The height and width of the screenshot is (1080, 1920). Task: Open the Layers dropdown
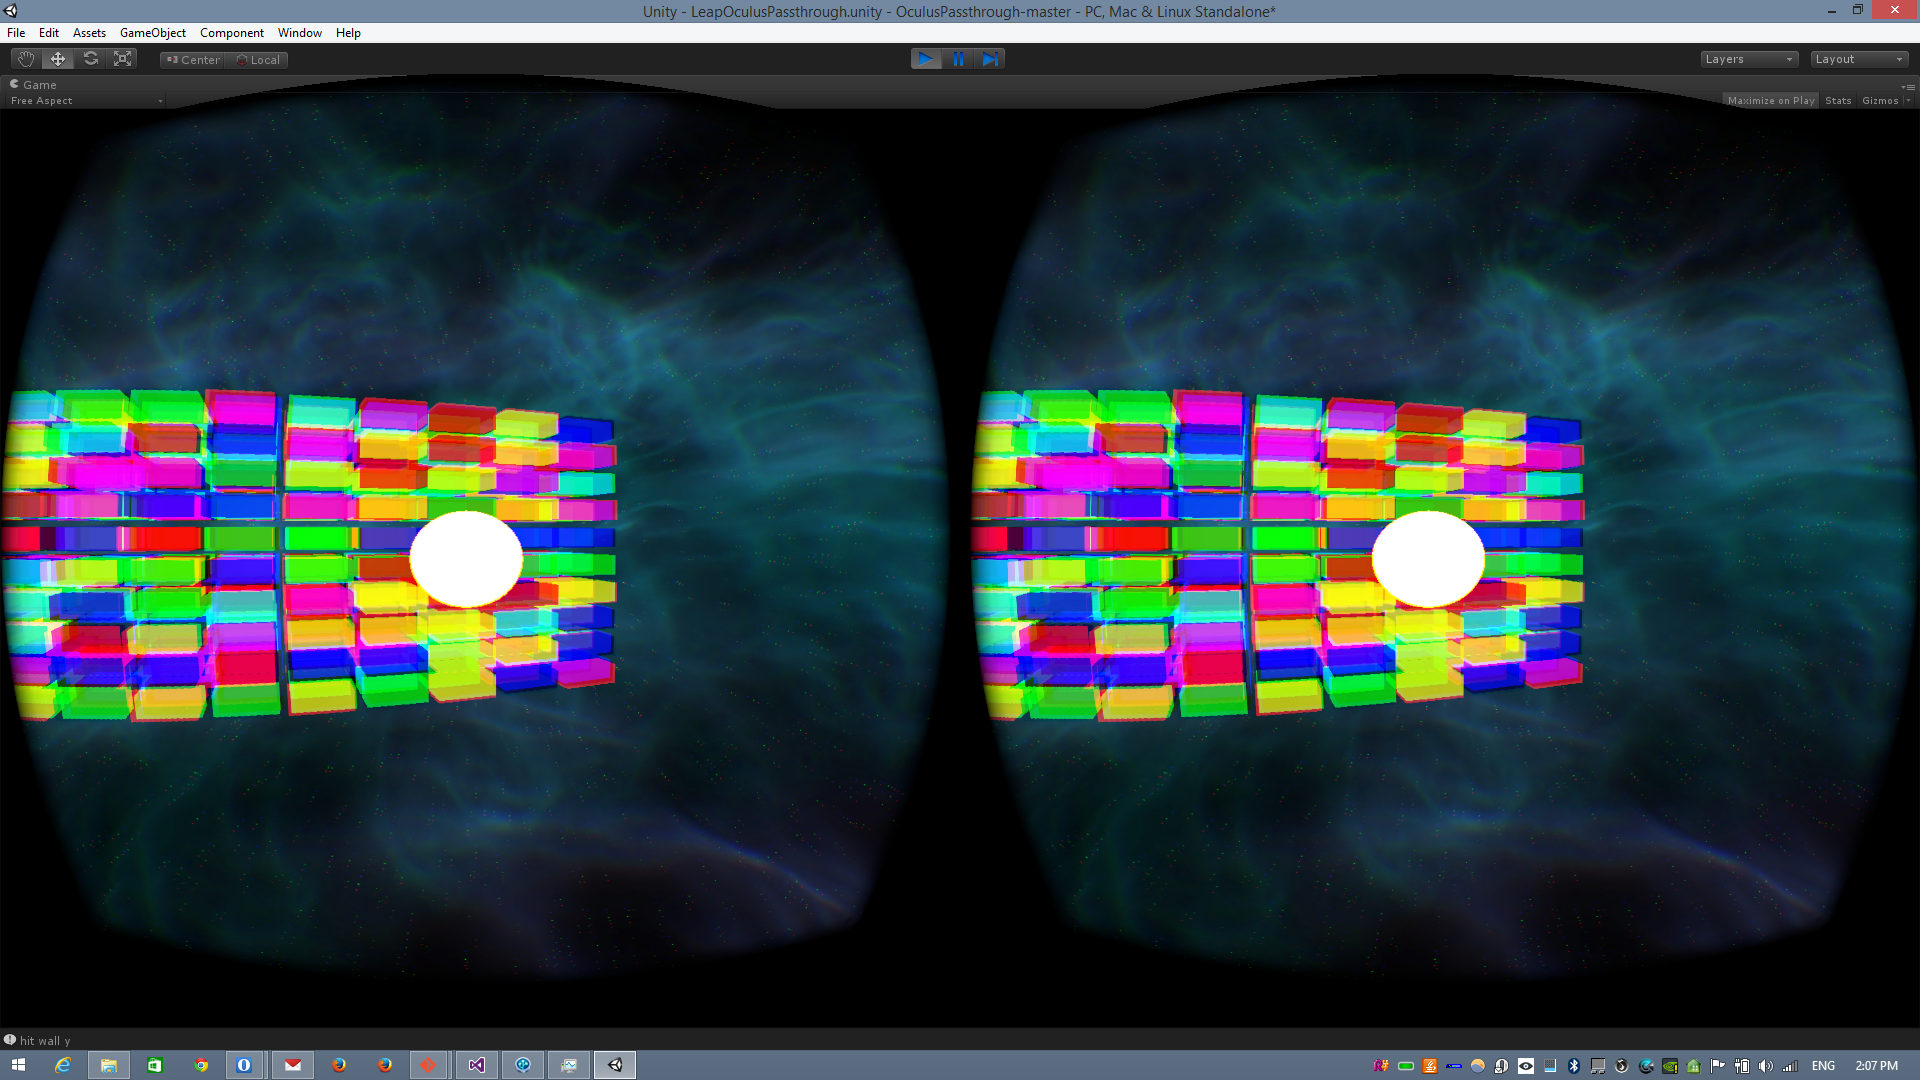pos(1748,60)
